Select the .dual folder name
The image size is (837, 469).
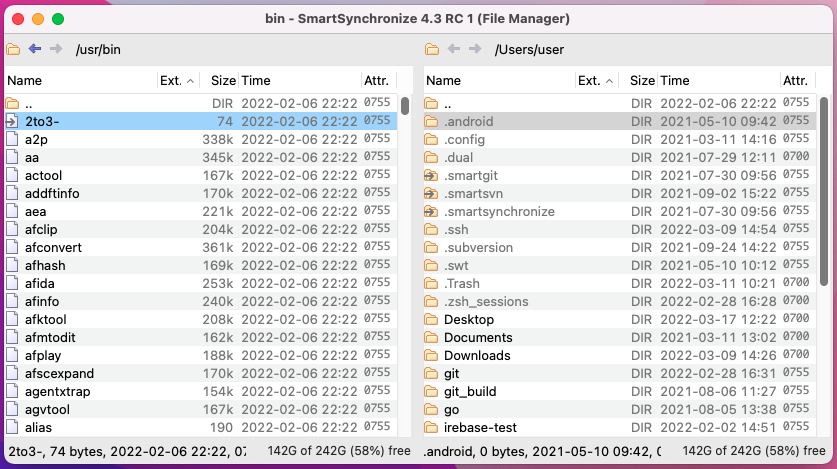click(x=459, y=158)
